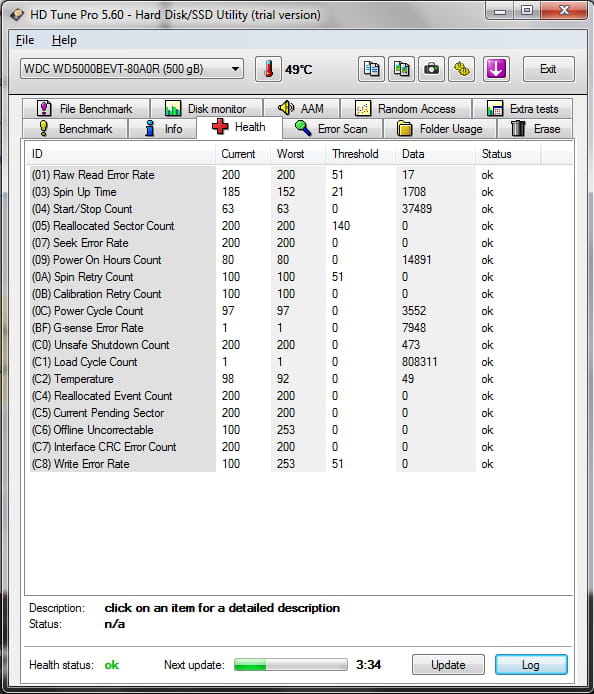Minimize the HD Tune Pro window
This screenshot has height=694, width=594.
(x=500, y=11)
